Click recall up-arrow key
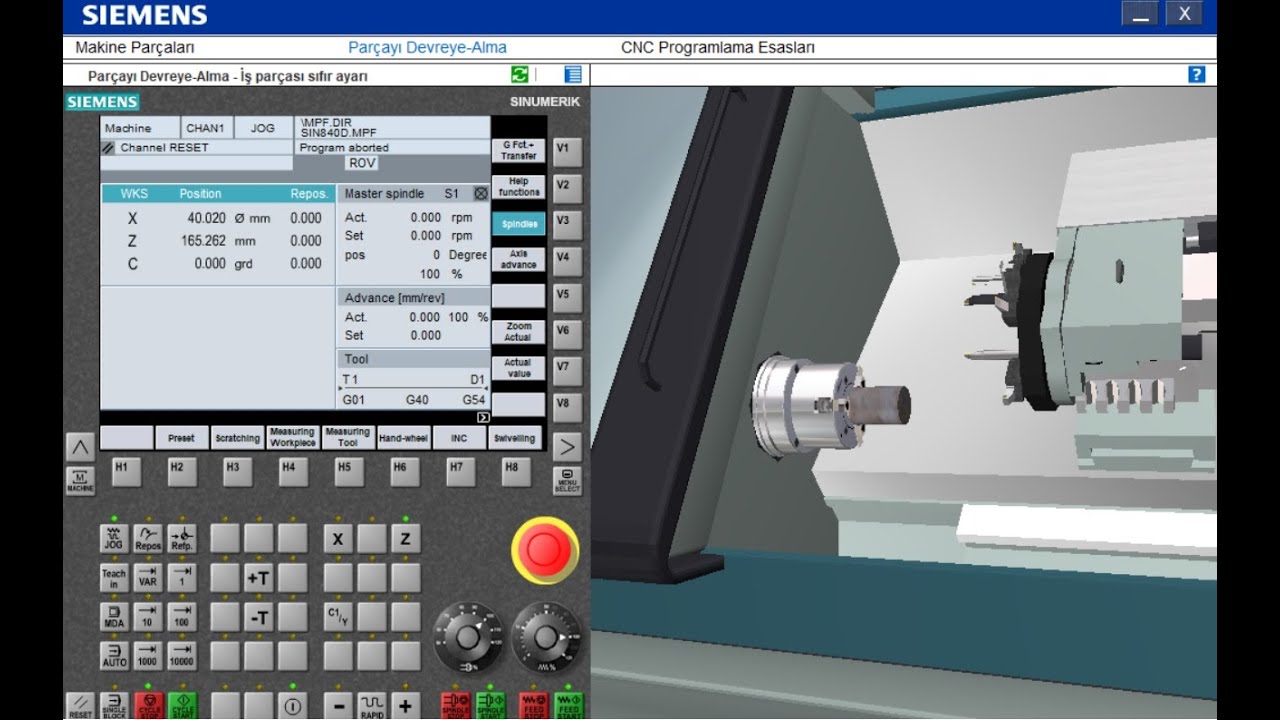Viewport: 1280px width, 720px height. (x=80, y=447)
